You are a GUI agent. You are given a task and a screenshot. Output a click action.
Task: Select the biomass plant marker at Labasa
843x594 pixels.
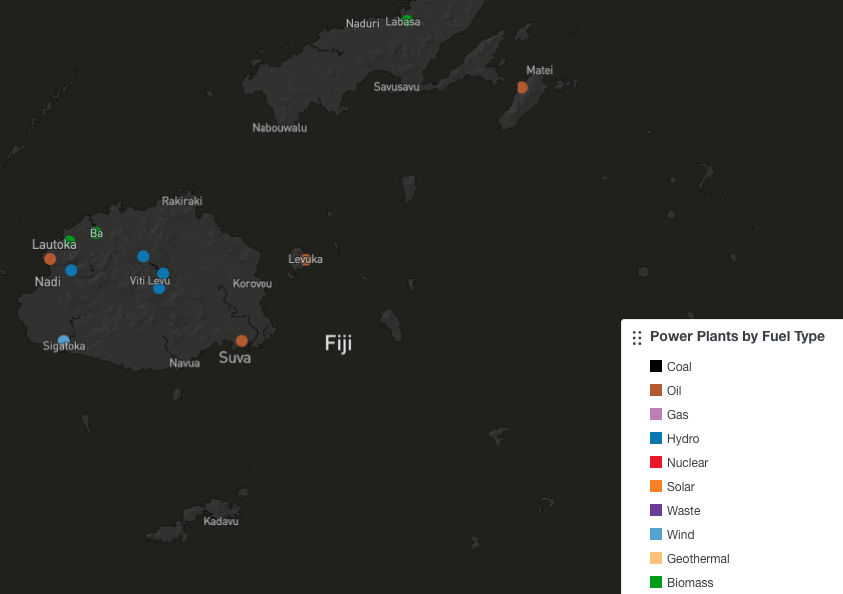click(407, 19)
